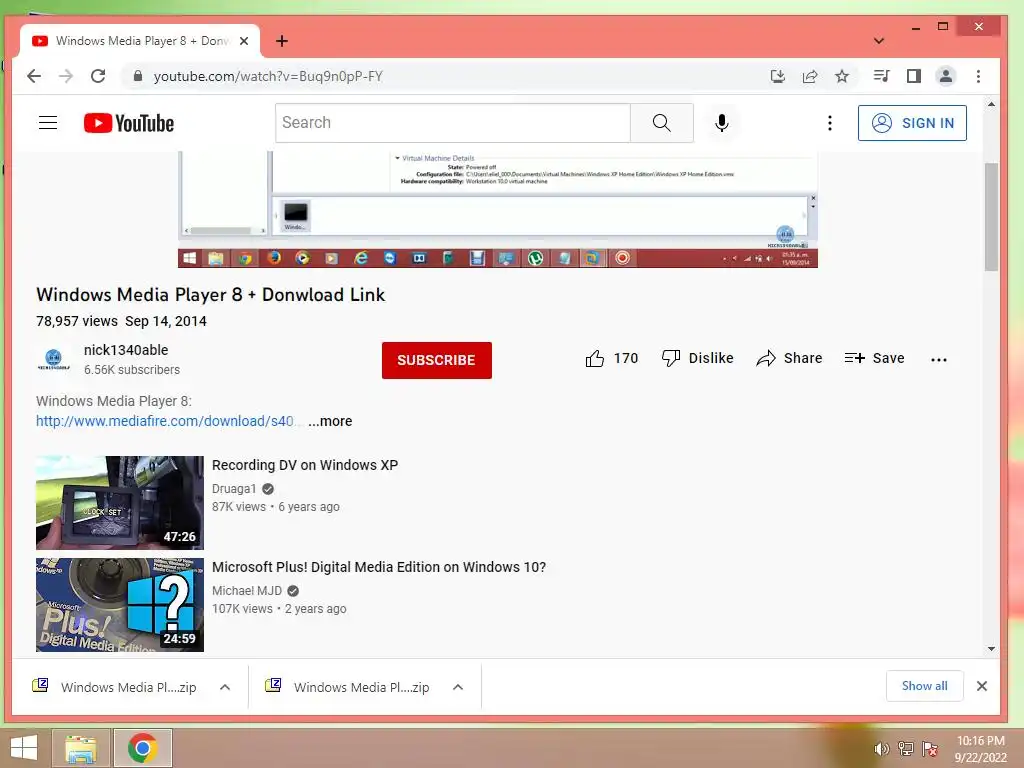Expand first Windows Media Pl....zip download options
Image resolution: width=1024 pixels, height=768 pixels.
click(225, 687)
